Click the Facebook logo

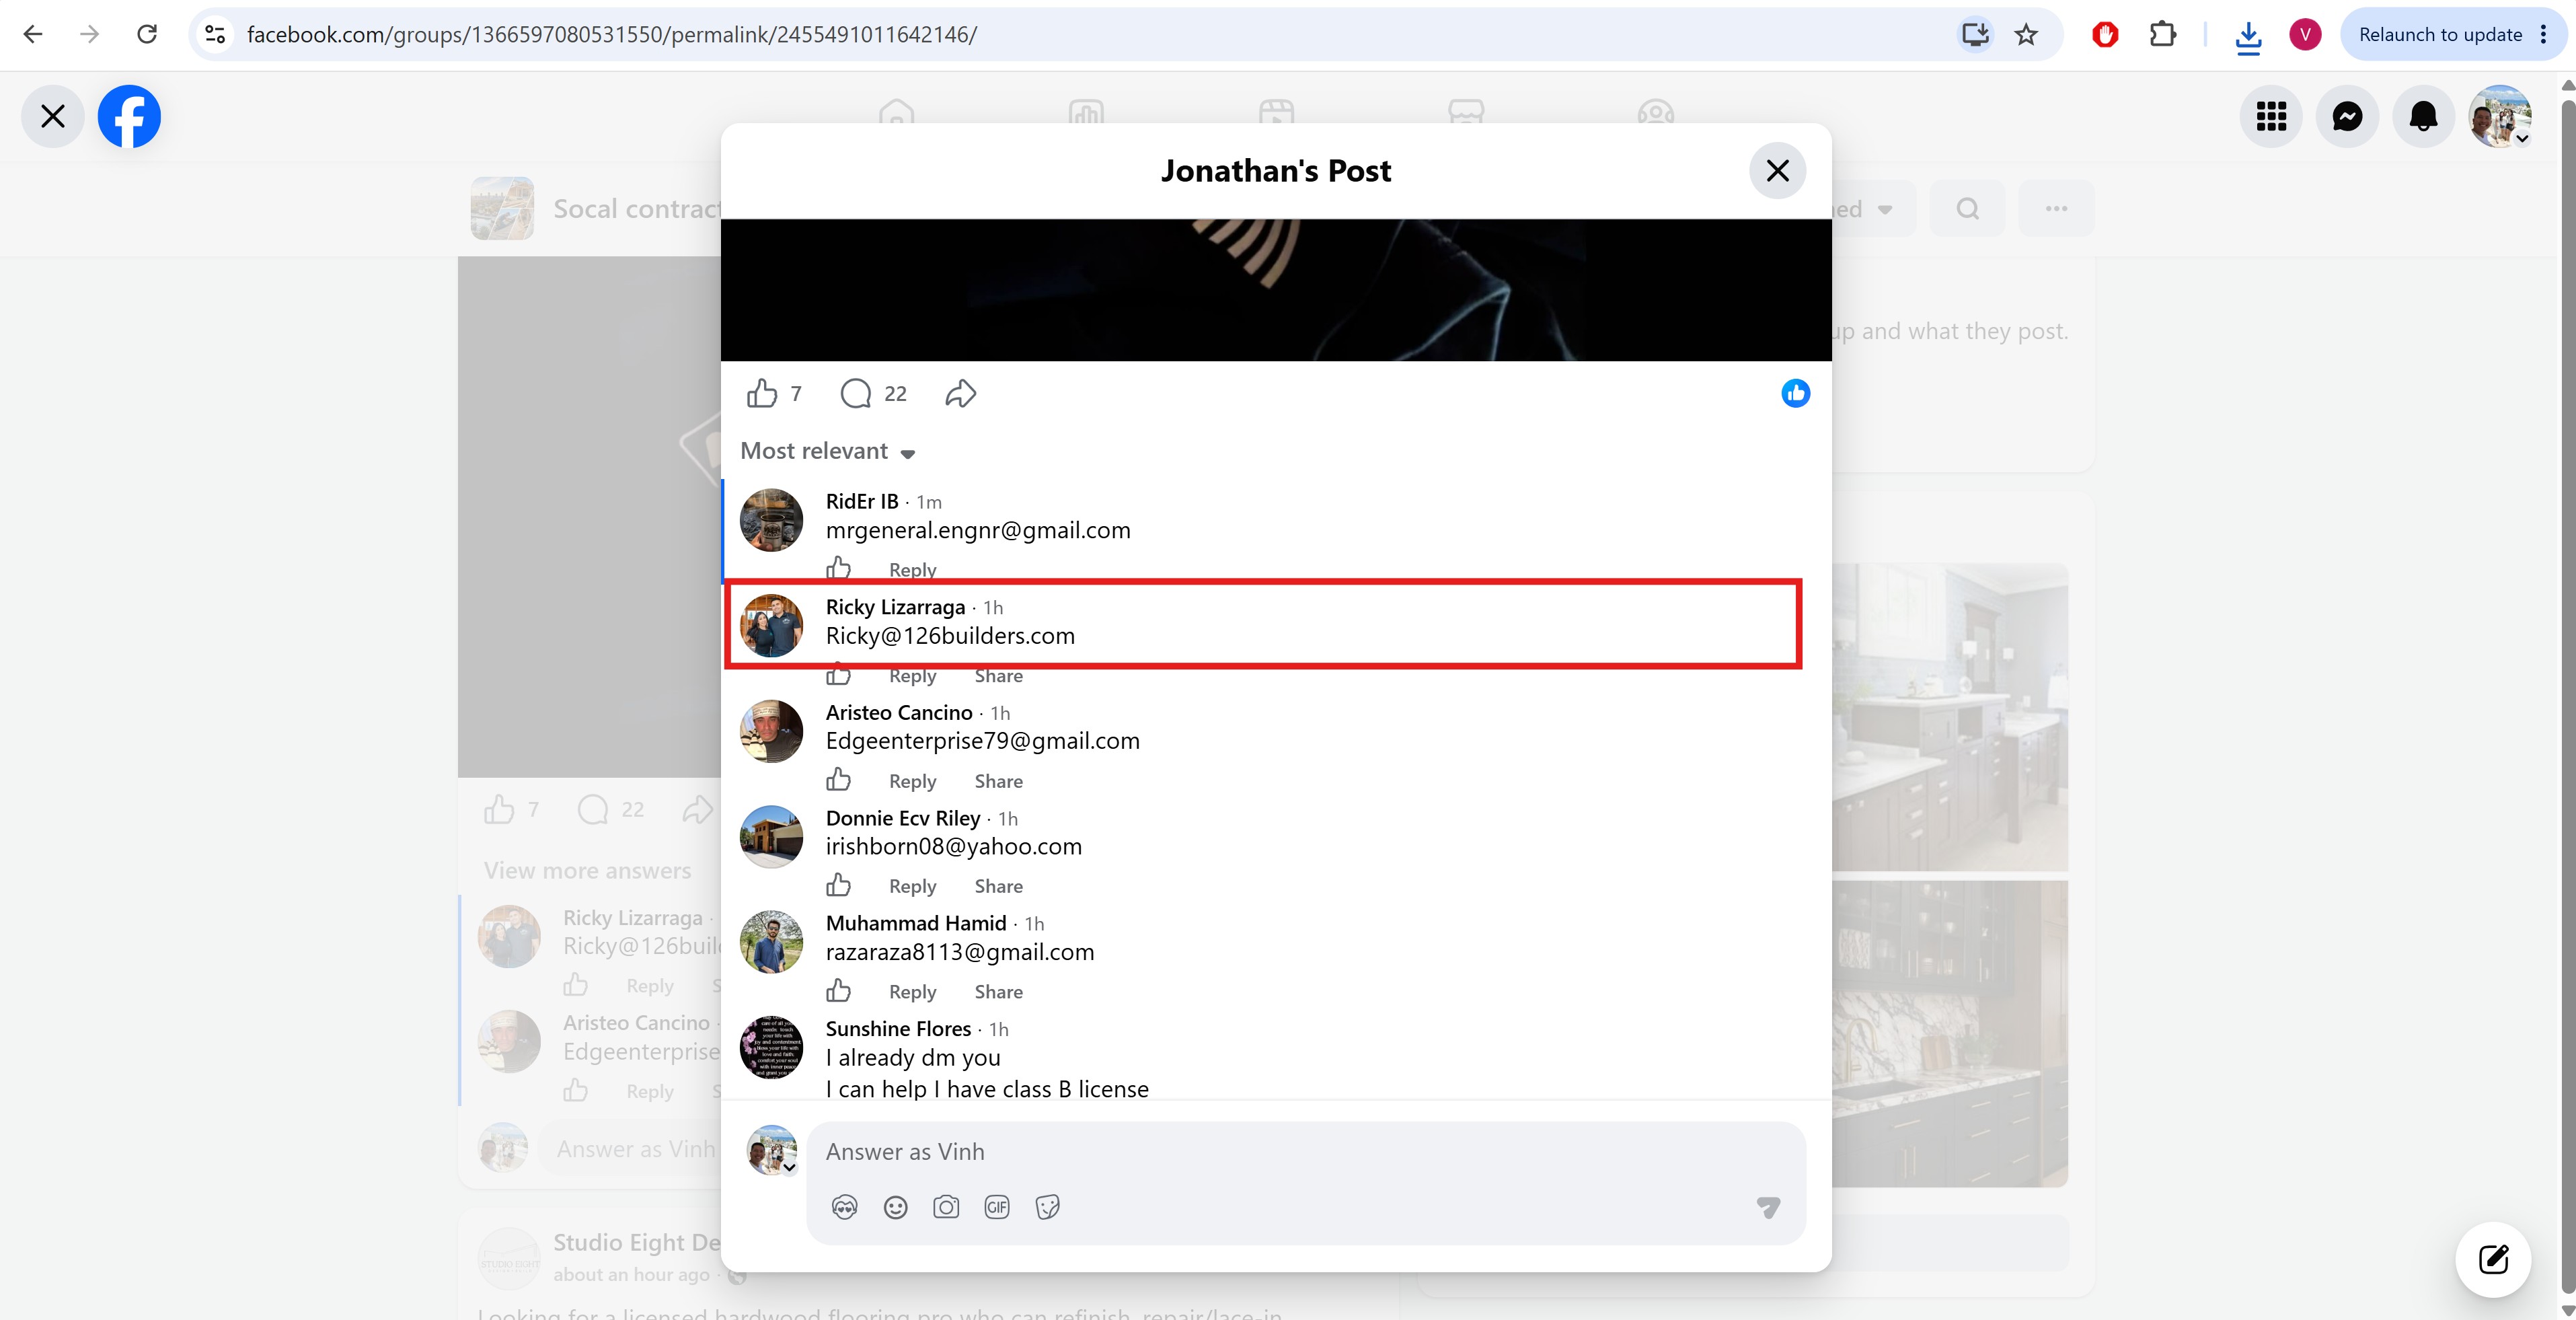pyautogui.click(x=129, y=116)
